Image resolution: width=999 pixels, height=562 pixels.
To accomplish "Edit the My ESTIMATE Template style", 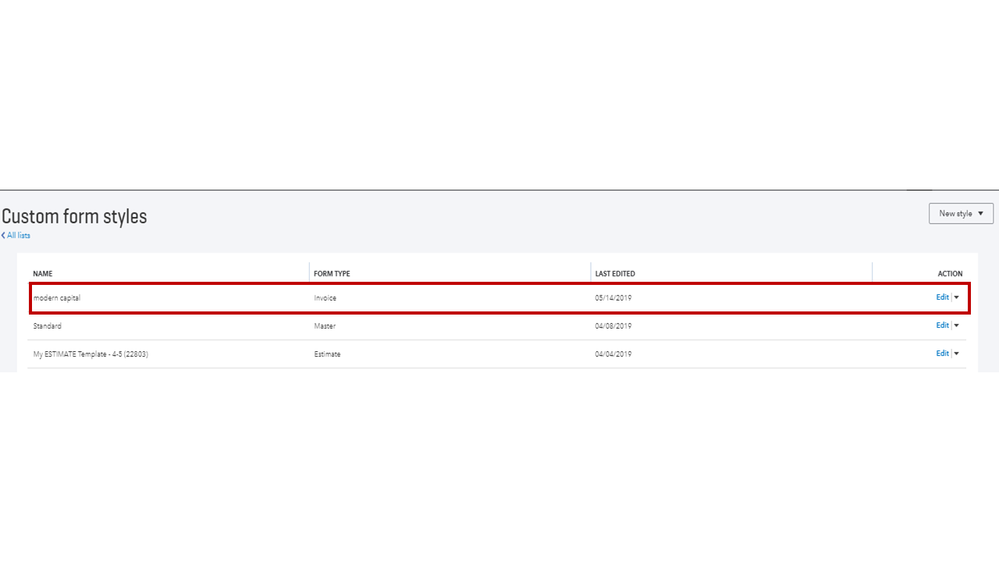I will pyautogui.click(x=942, y=353).
